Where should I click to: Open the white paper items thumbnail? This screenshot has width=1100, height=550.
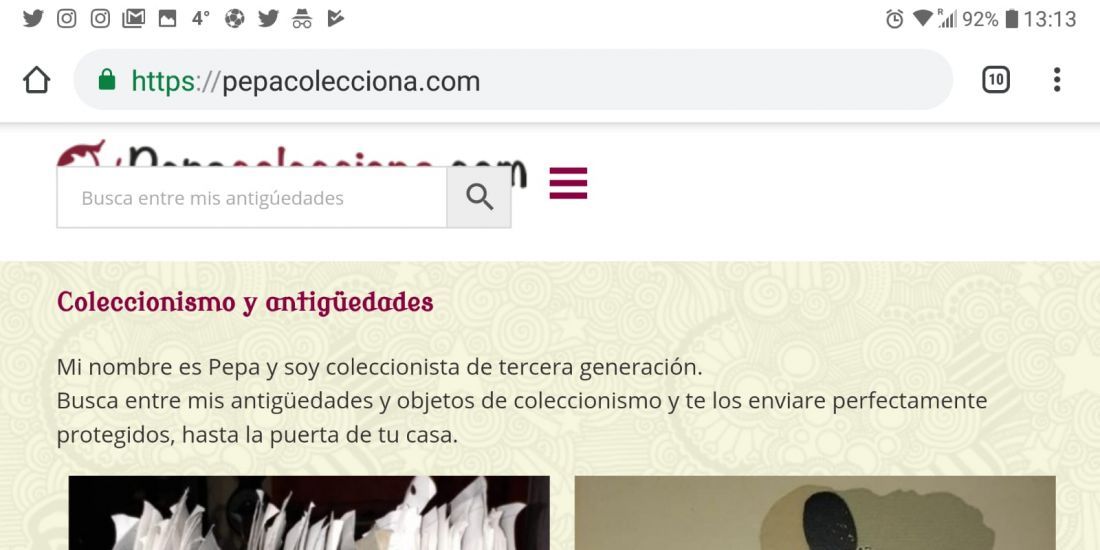(x=309, y=513)
